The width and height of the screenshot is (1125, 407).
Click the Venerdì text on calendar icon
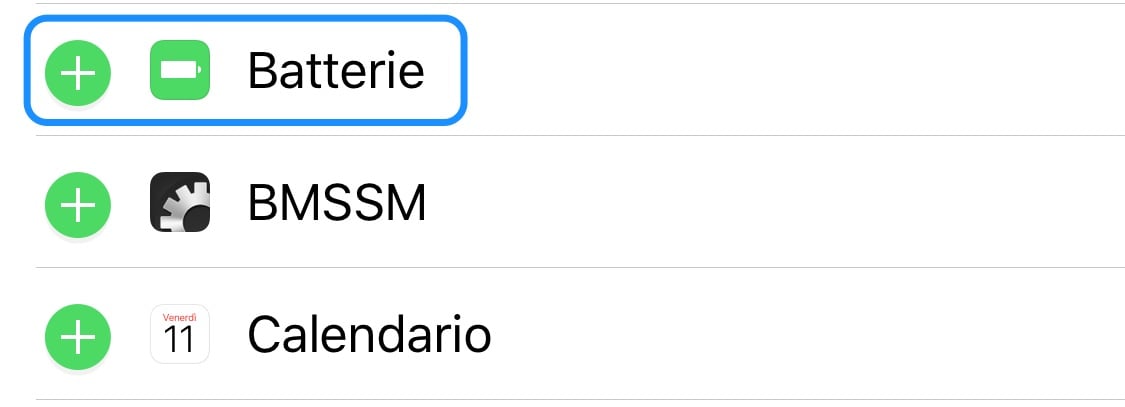pyautogui.click(x=179, y=317)
